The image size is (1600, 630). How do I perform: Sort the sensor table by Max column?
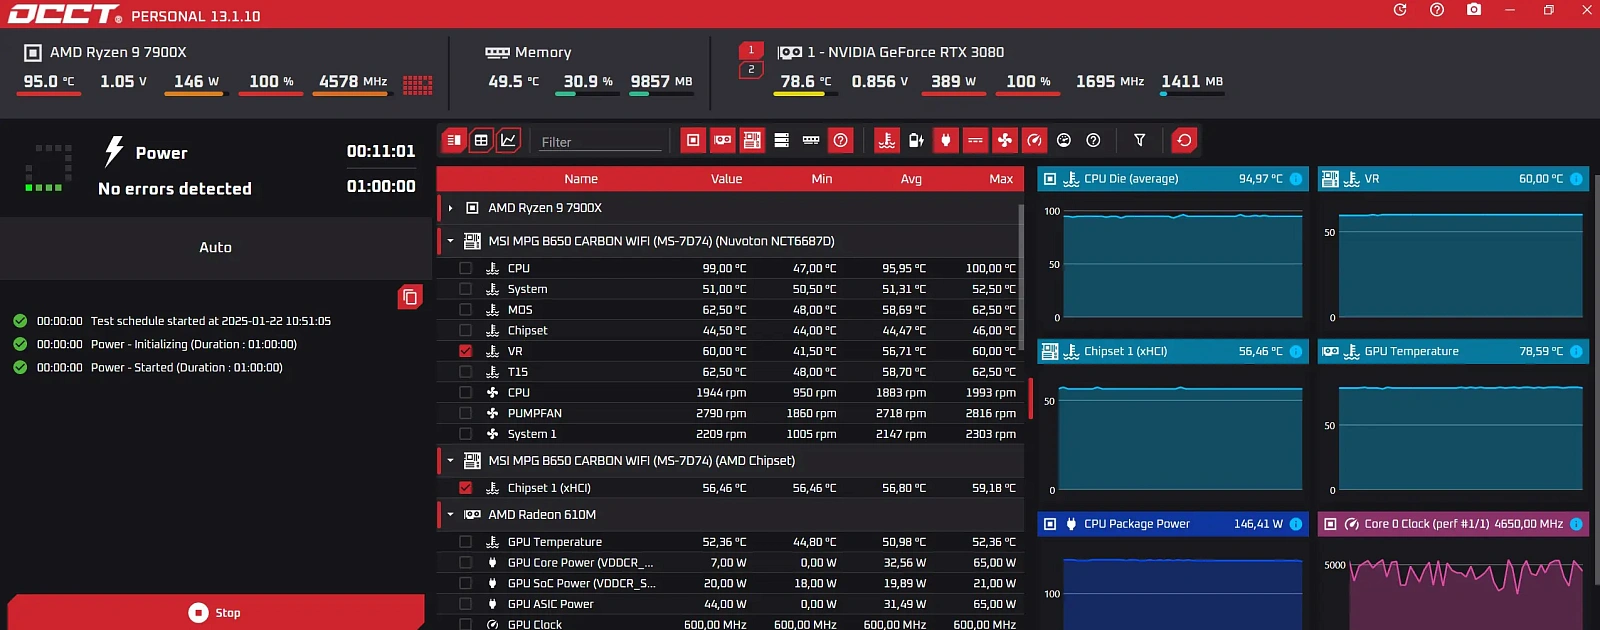pos(1001,179)
